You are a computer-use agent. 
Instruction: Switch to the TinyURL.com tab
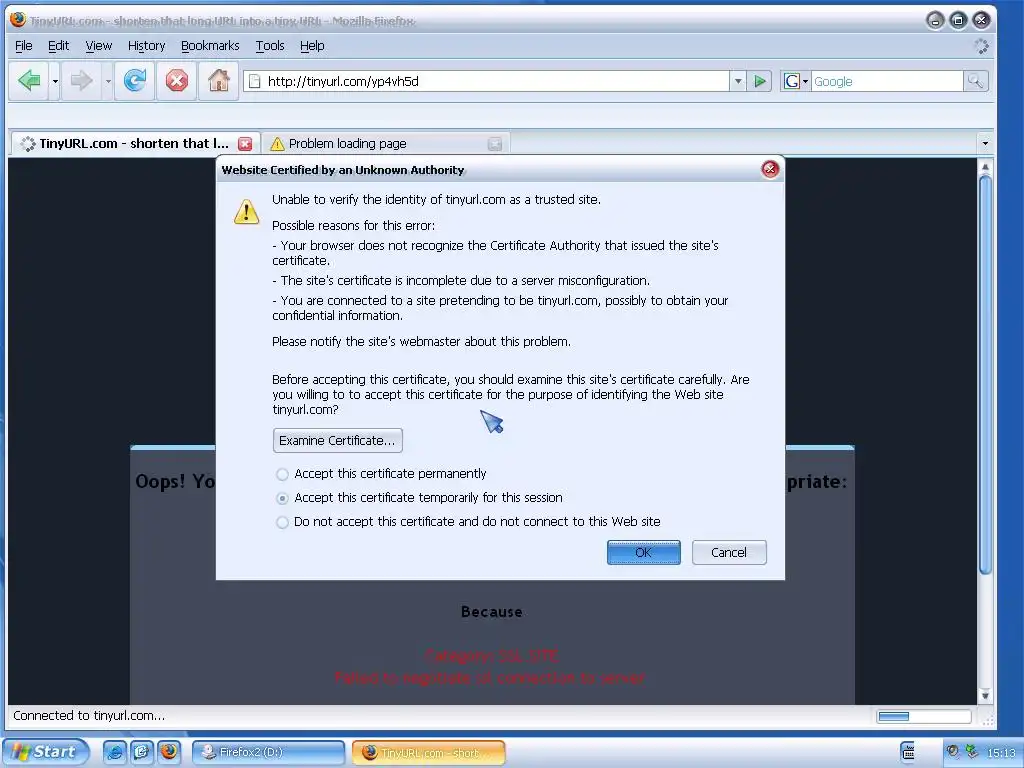134,144
